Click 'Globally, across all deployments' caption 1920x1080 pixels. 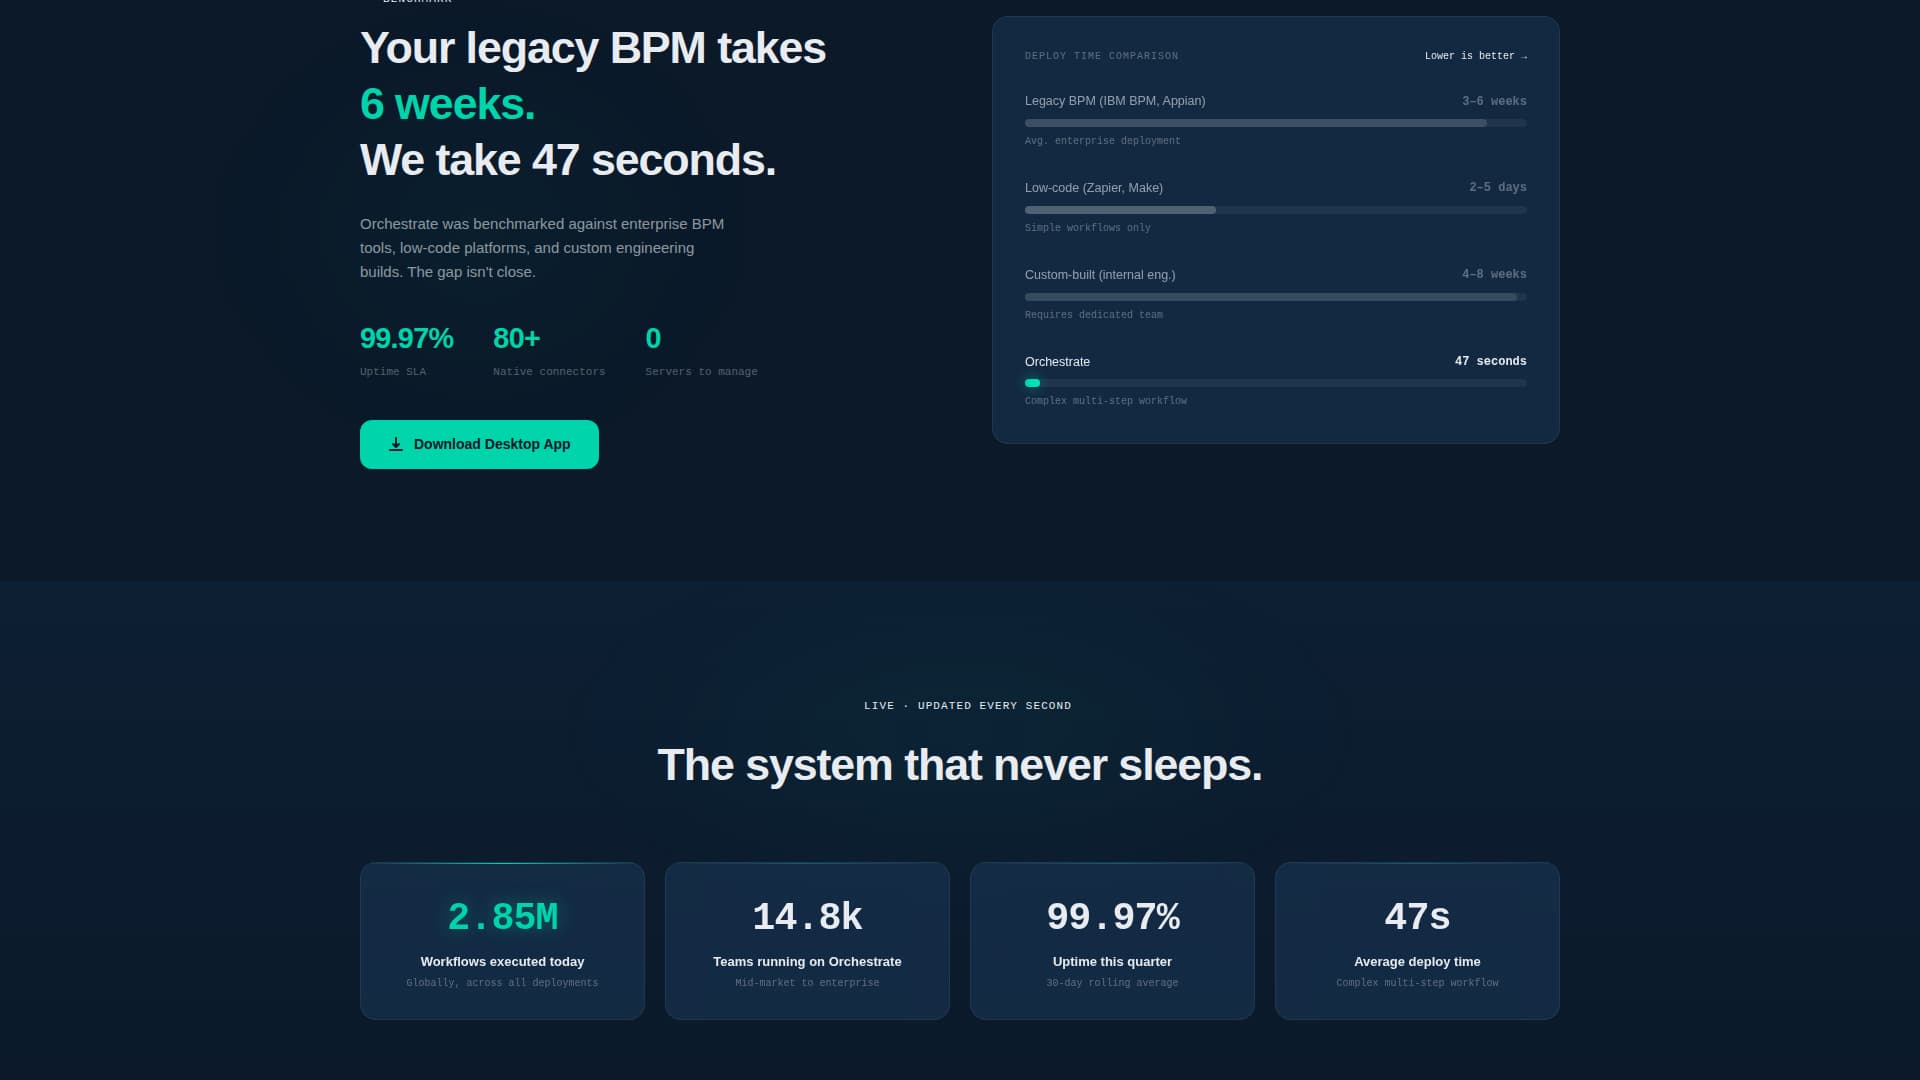tap(502, 983)
